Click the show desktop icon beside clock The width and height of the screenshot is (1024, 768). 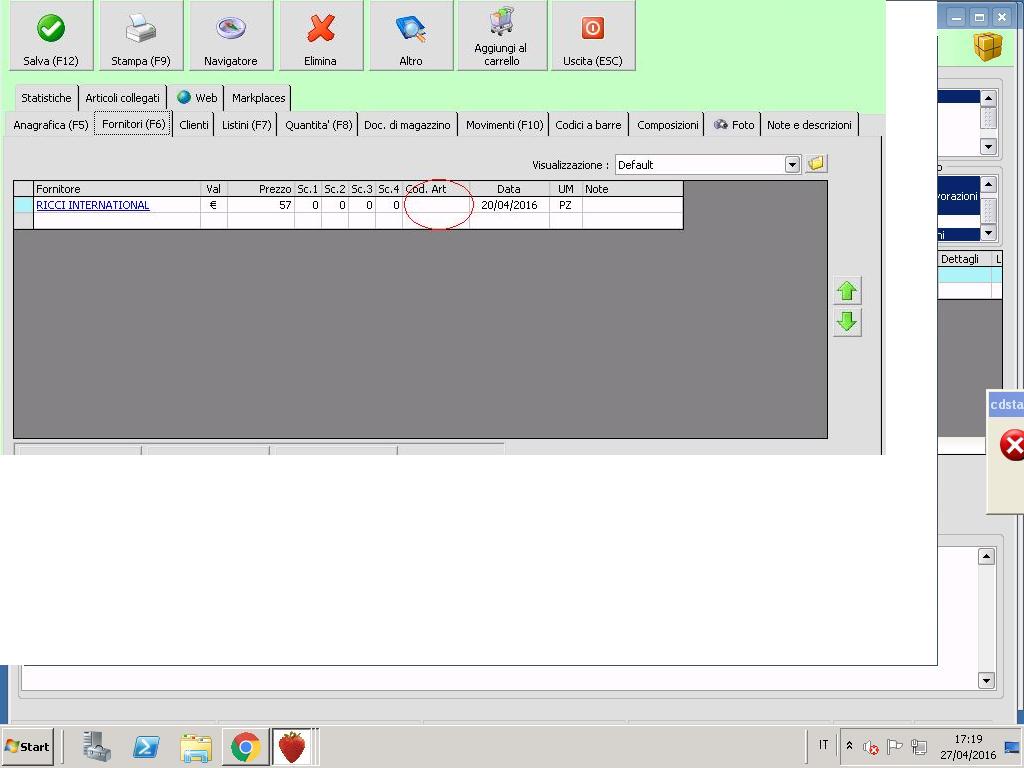pos(1014,746)
